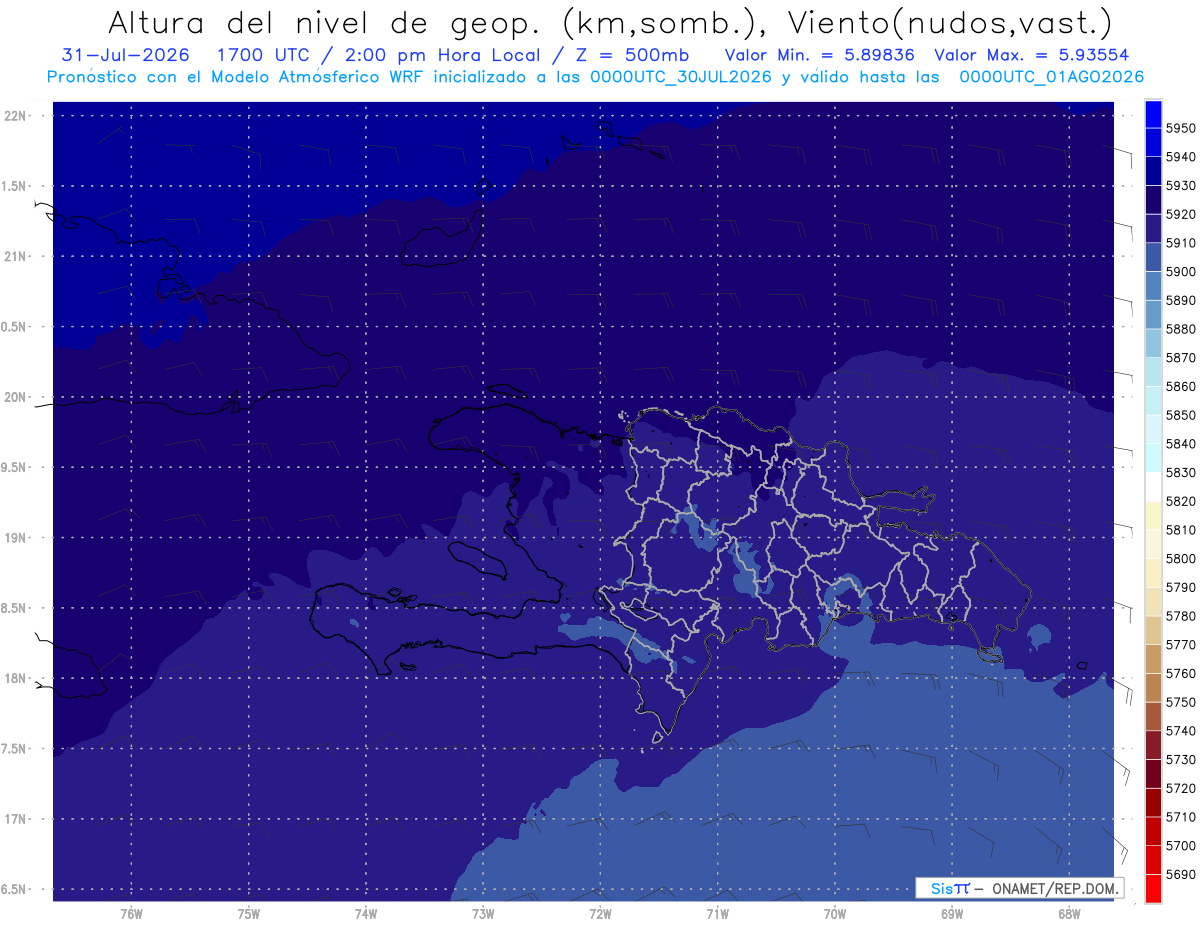Click the '76W' longitude label
Image resolution: width=1200 pixels, height=927 pixels.
tap(131, 913)
